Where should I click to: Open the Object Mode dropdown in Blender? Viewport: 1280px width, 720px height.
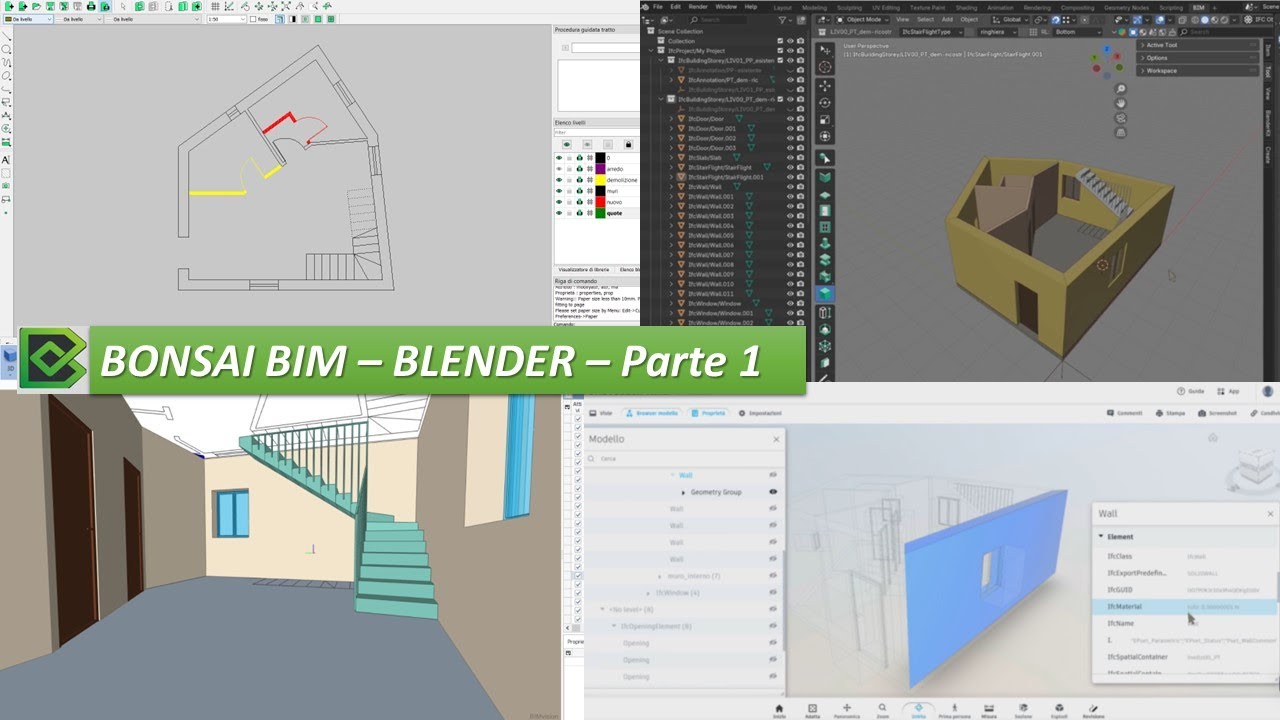click(x=862, y=19)
